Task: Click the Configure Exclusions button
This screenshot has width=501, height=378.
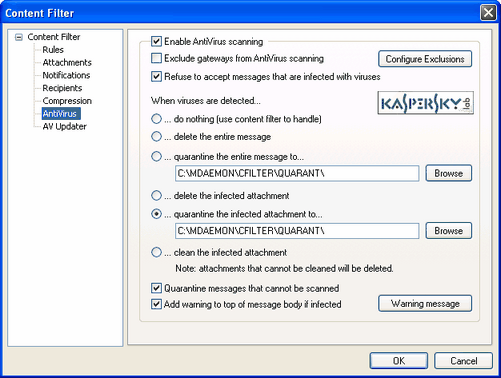Action: point(425,59)
